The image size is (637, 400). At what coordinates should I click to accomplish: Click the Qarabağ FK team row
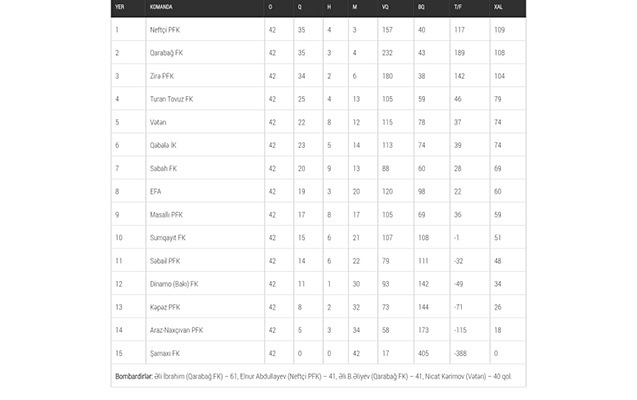point(166,53)
